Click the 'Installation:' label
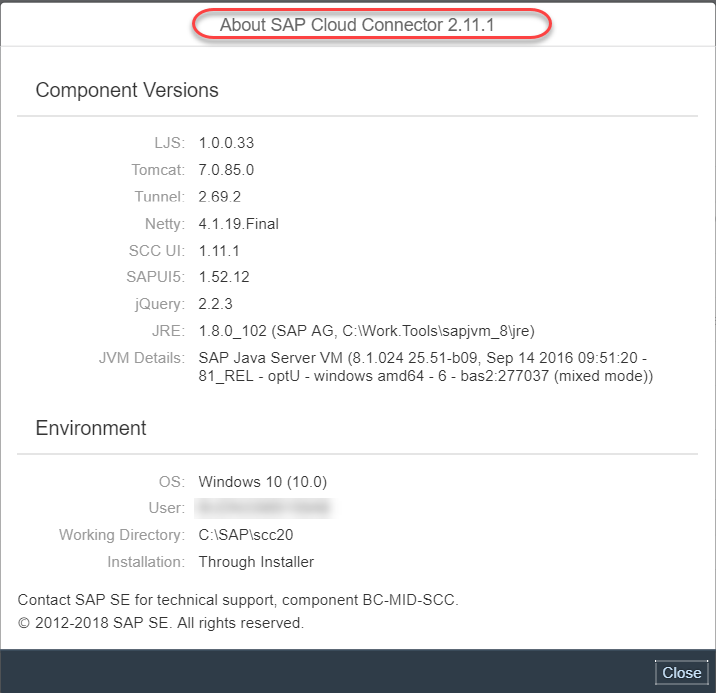Viewport: 716px width, 693px height. (146, 562)
